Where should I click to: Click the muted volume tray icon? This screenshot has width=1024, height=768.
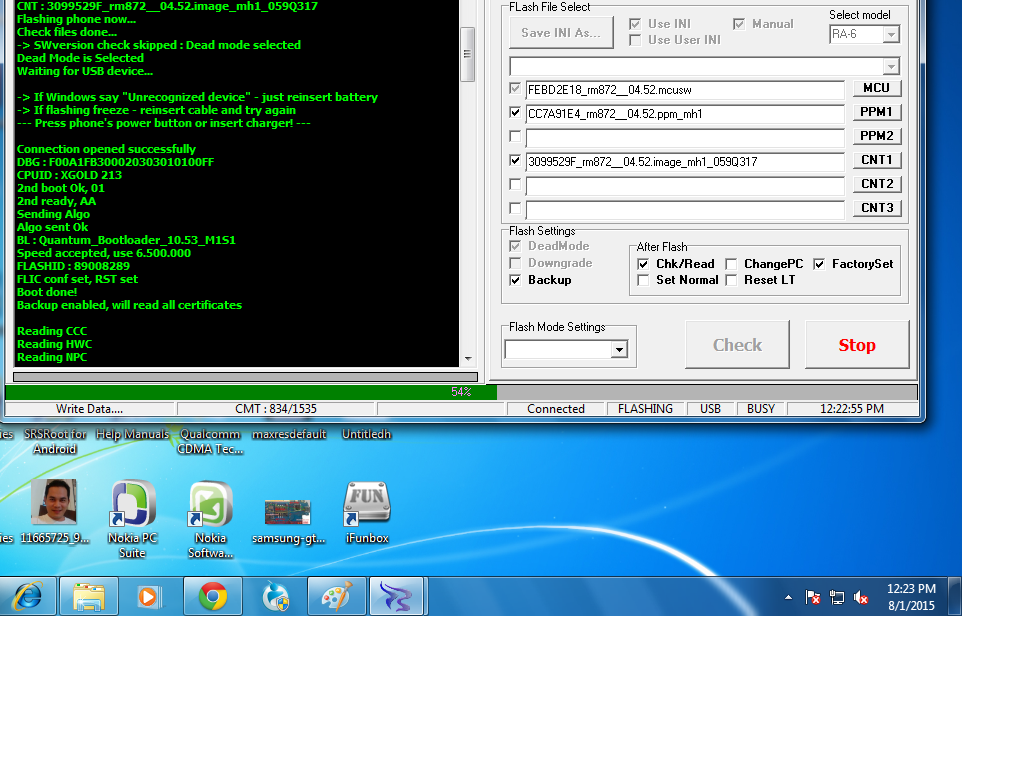tap(861, 598)
